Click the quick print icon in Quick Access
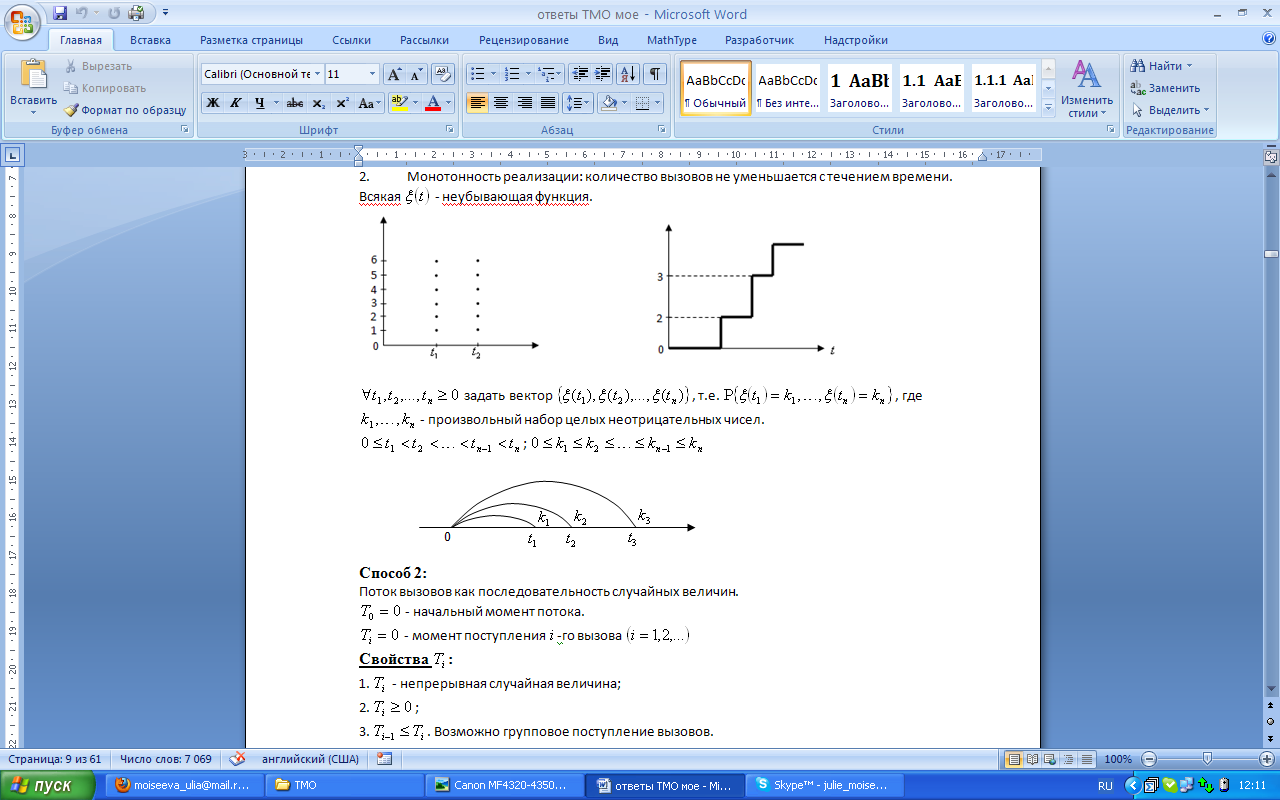 (135, 13)
